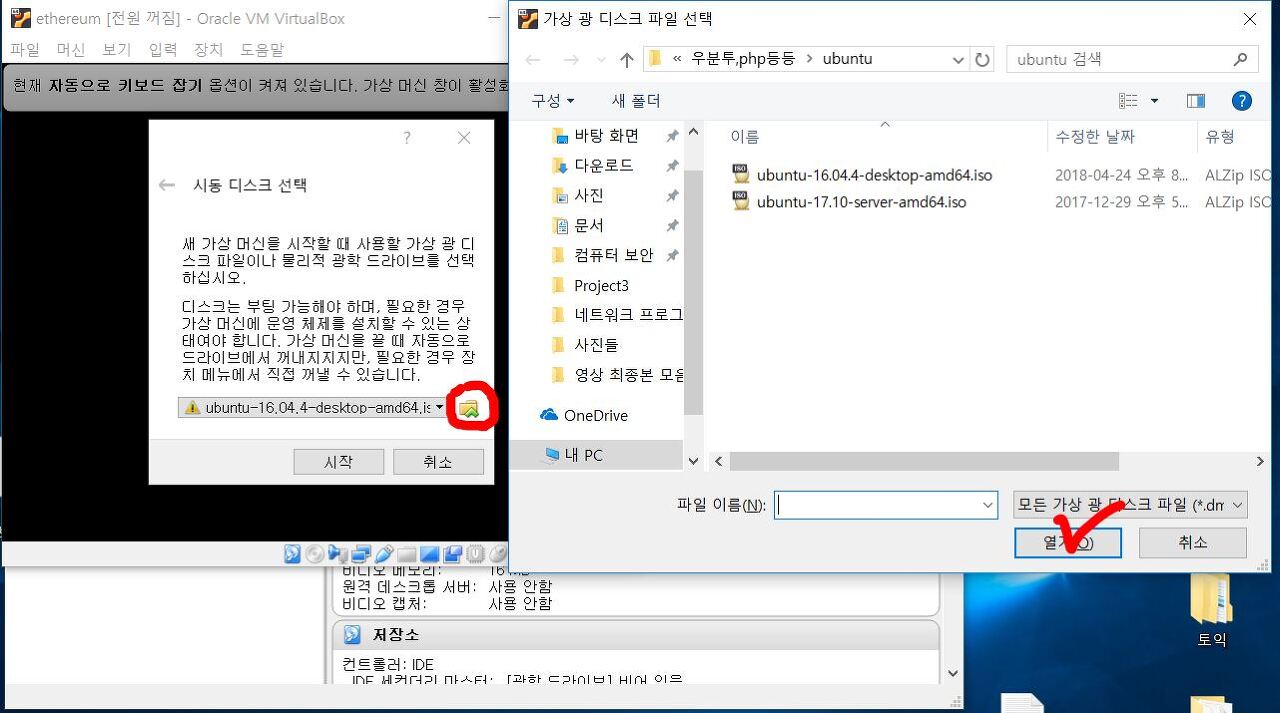Click the CPU indicator icon in the VM status bar
Screen dimensions: 1280x713
click(475, 554)
